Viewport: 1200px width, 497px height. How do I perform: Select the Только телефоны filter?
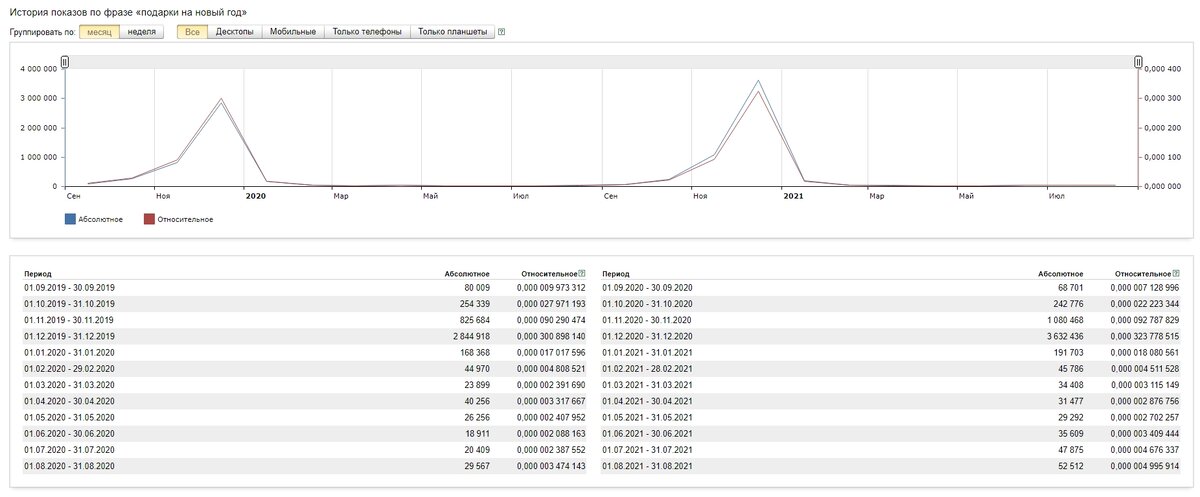point(368,32)
